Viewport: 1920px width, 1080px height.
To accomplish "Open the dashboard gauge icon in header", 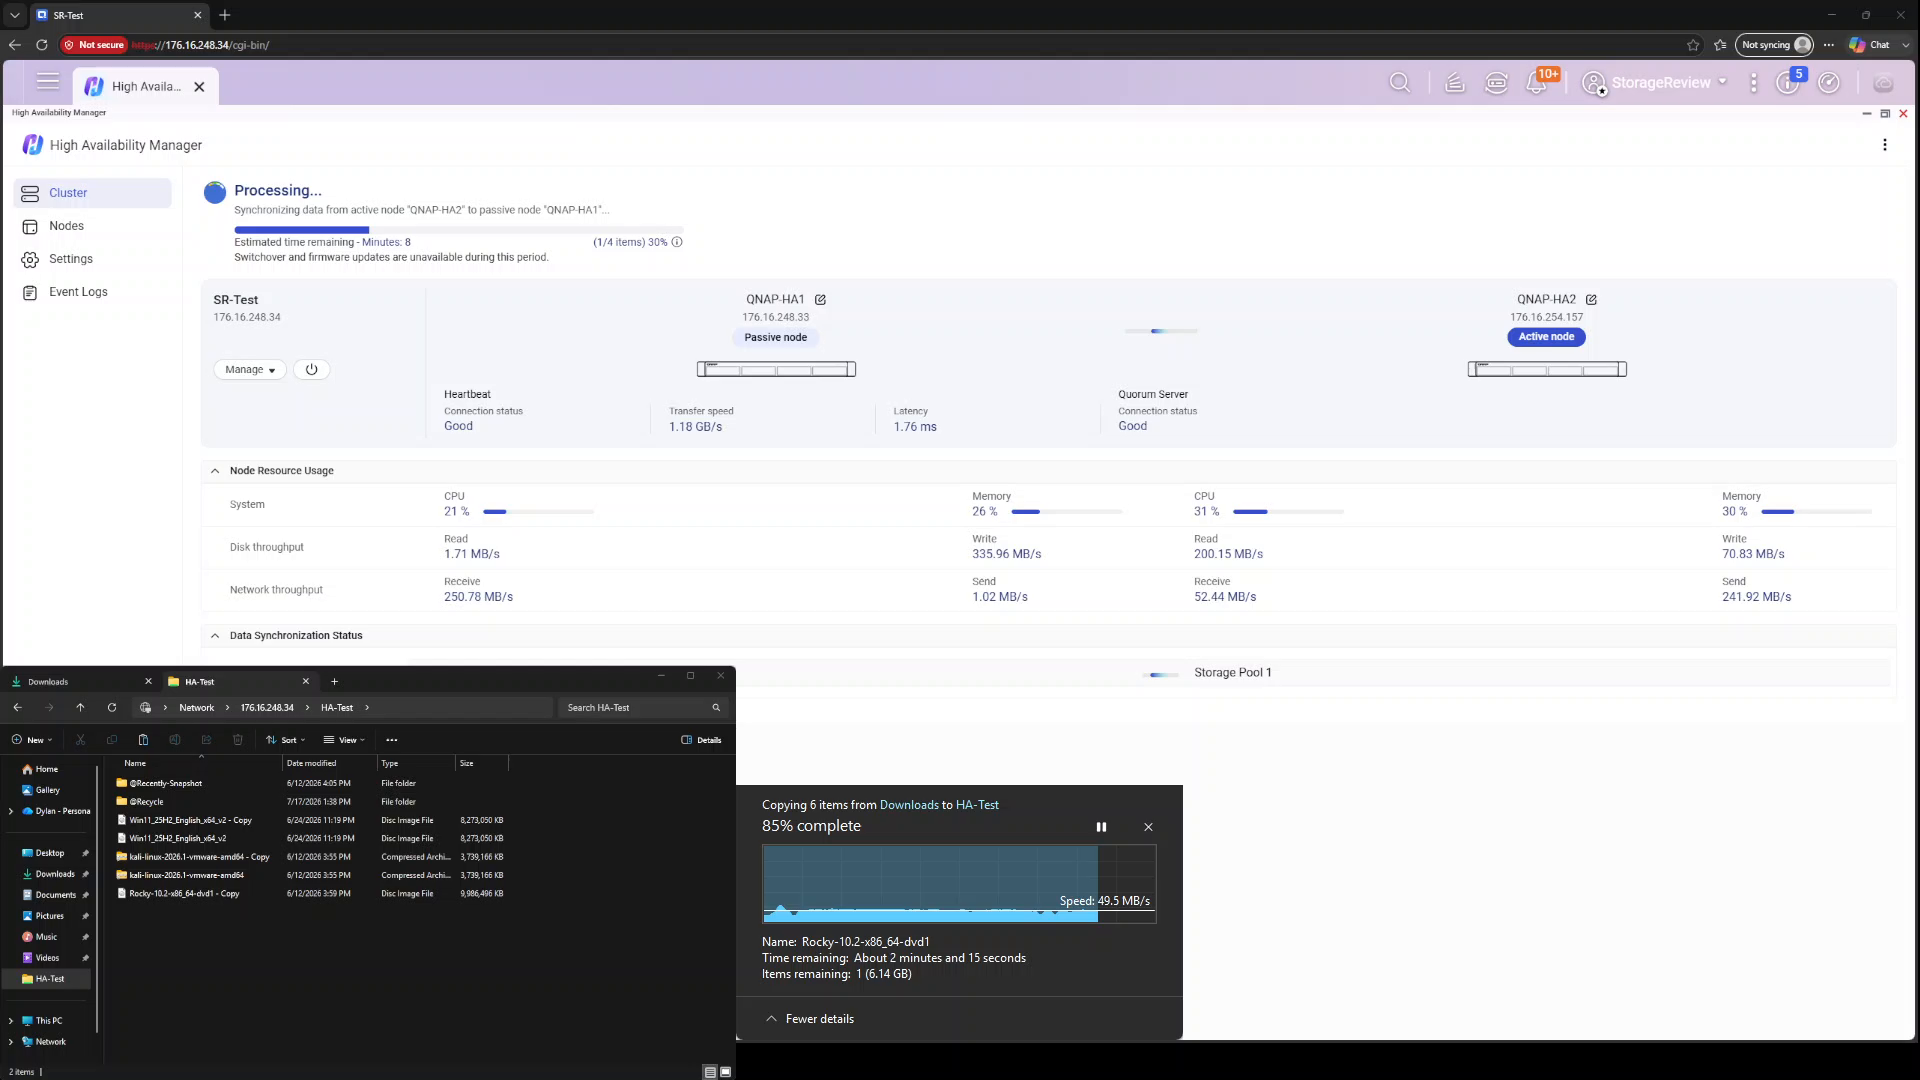I will [1829, 83].
